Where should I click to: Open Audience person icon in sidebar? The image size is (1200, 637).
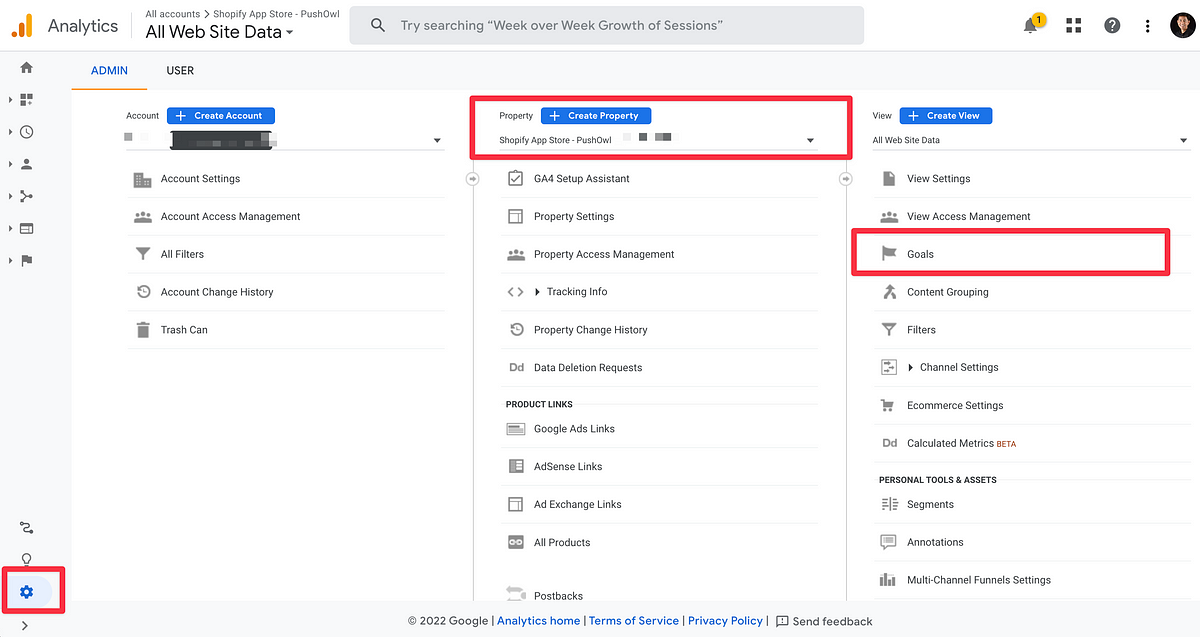[26, 164]
